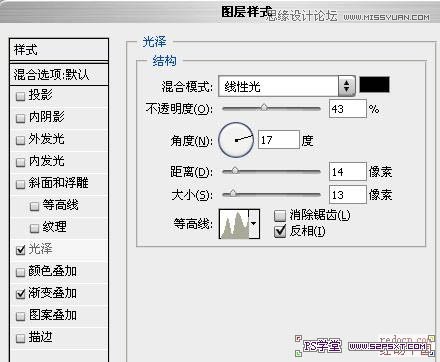Click the angle dial control

coord(236,140)
